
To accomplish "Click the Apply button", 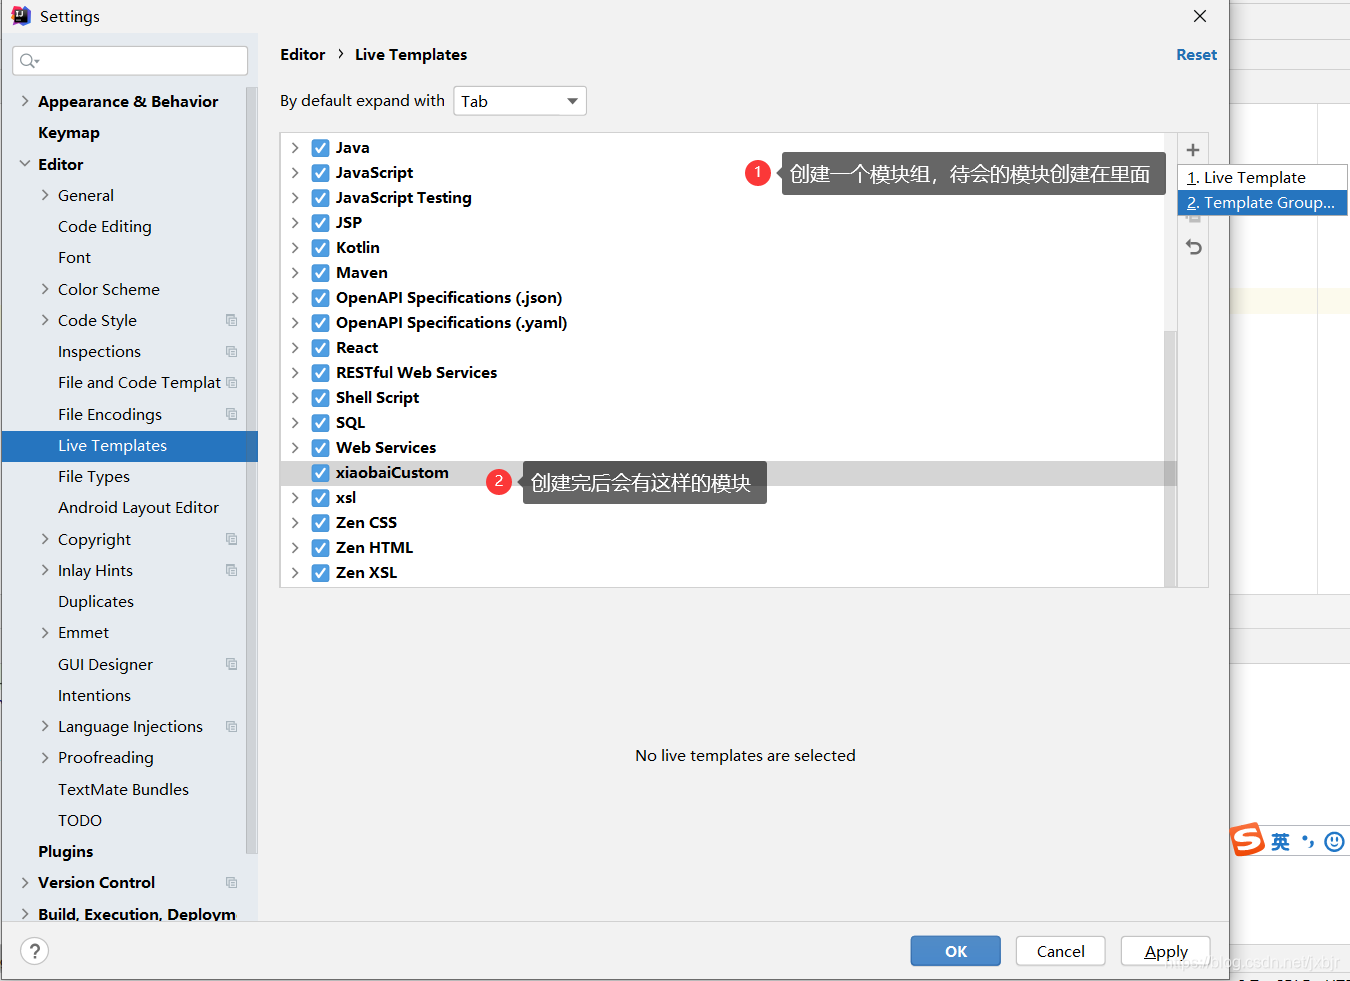I will coord(1166,951).
